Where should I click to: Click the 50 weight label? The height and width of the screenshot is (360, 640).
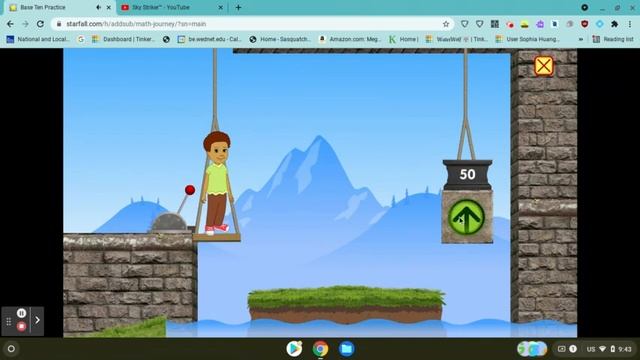(x=467, y=174)
